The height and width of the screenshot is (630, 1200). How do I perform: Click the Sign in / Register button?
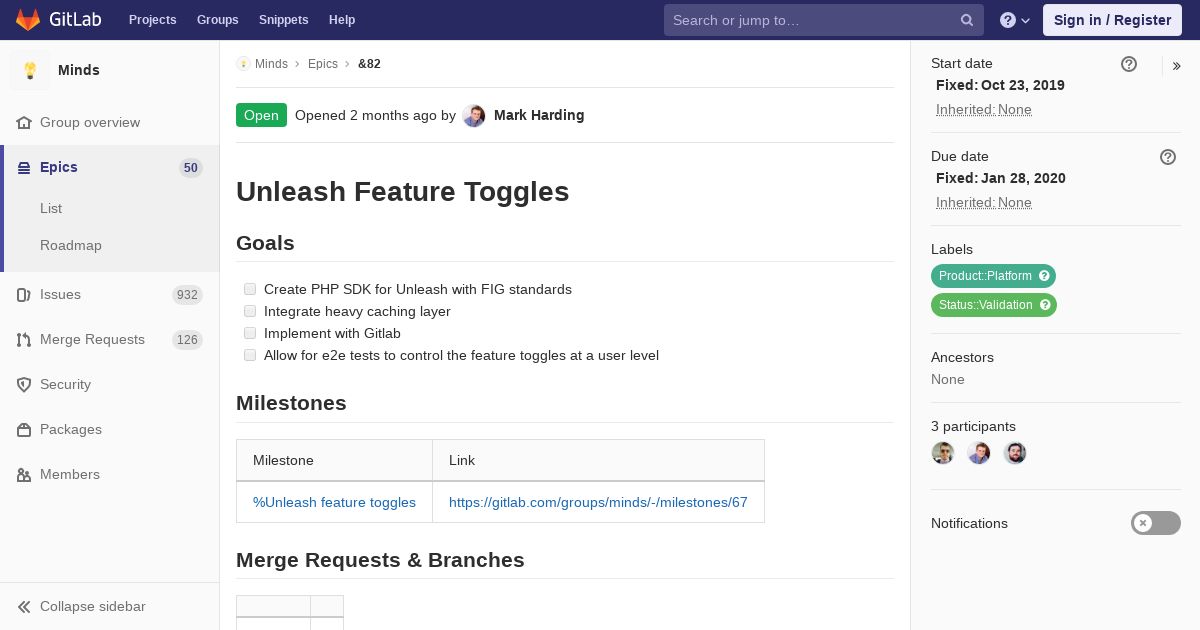1112,20
